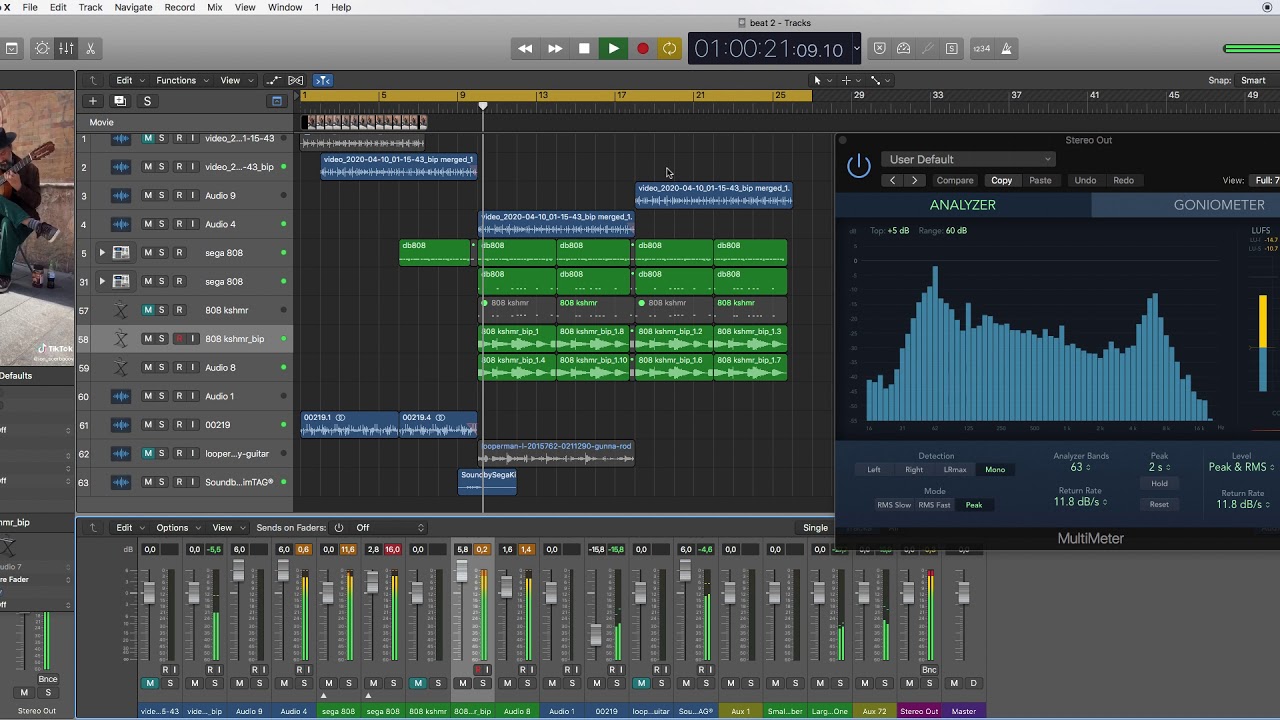Click the Single mixer view button
The image size is (1280, 720).
click(x=815, y=528)
